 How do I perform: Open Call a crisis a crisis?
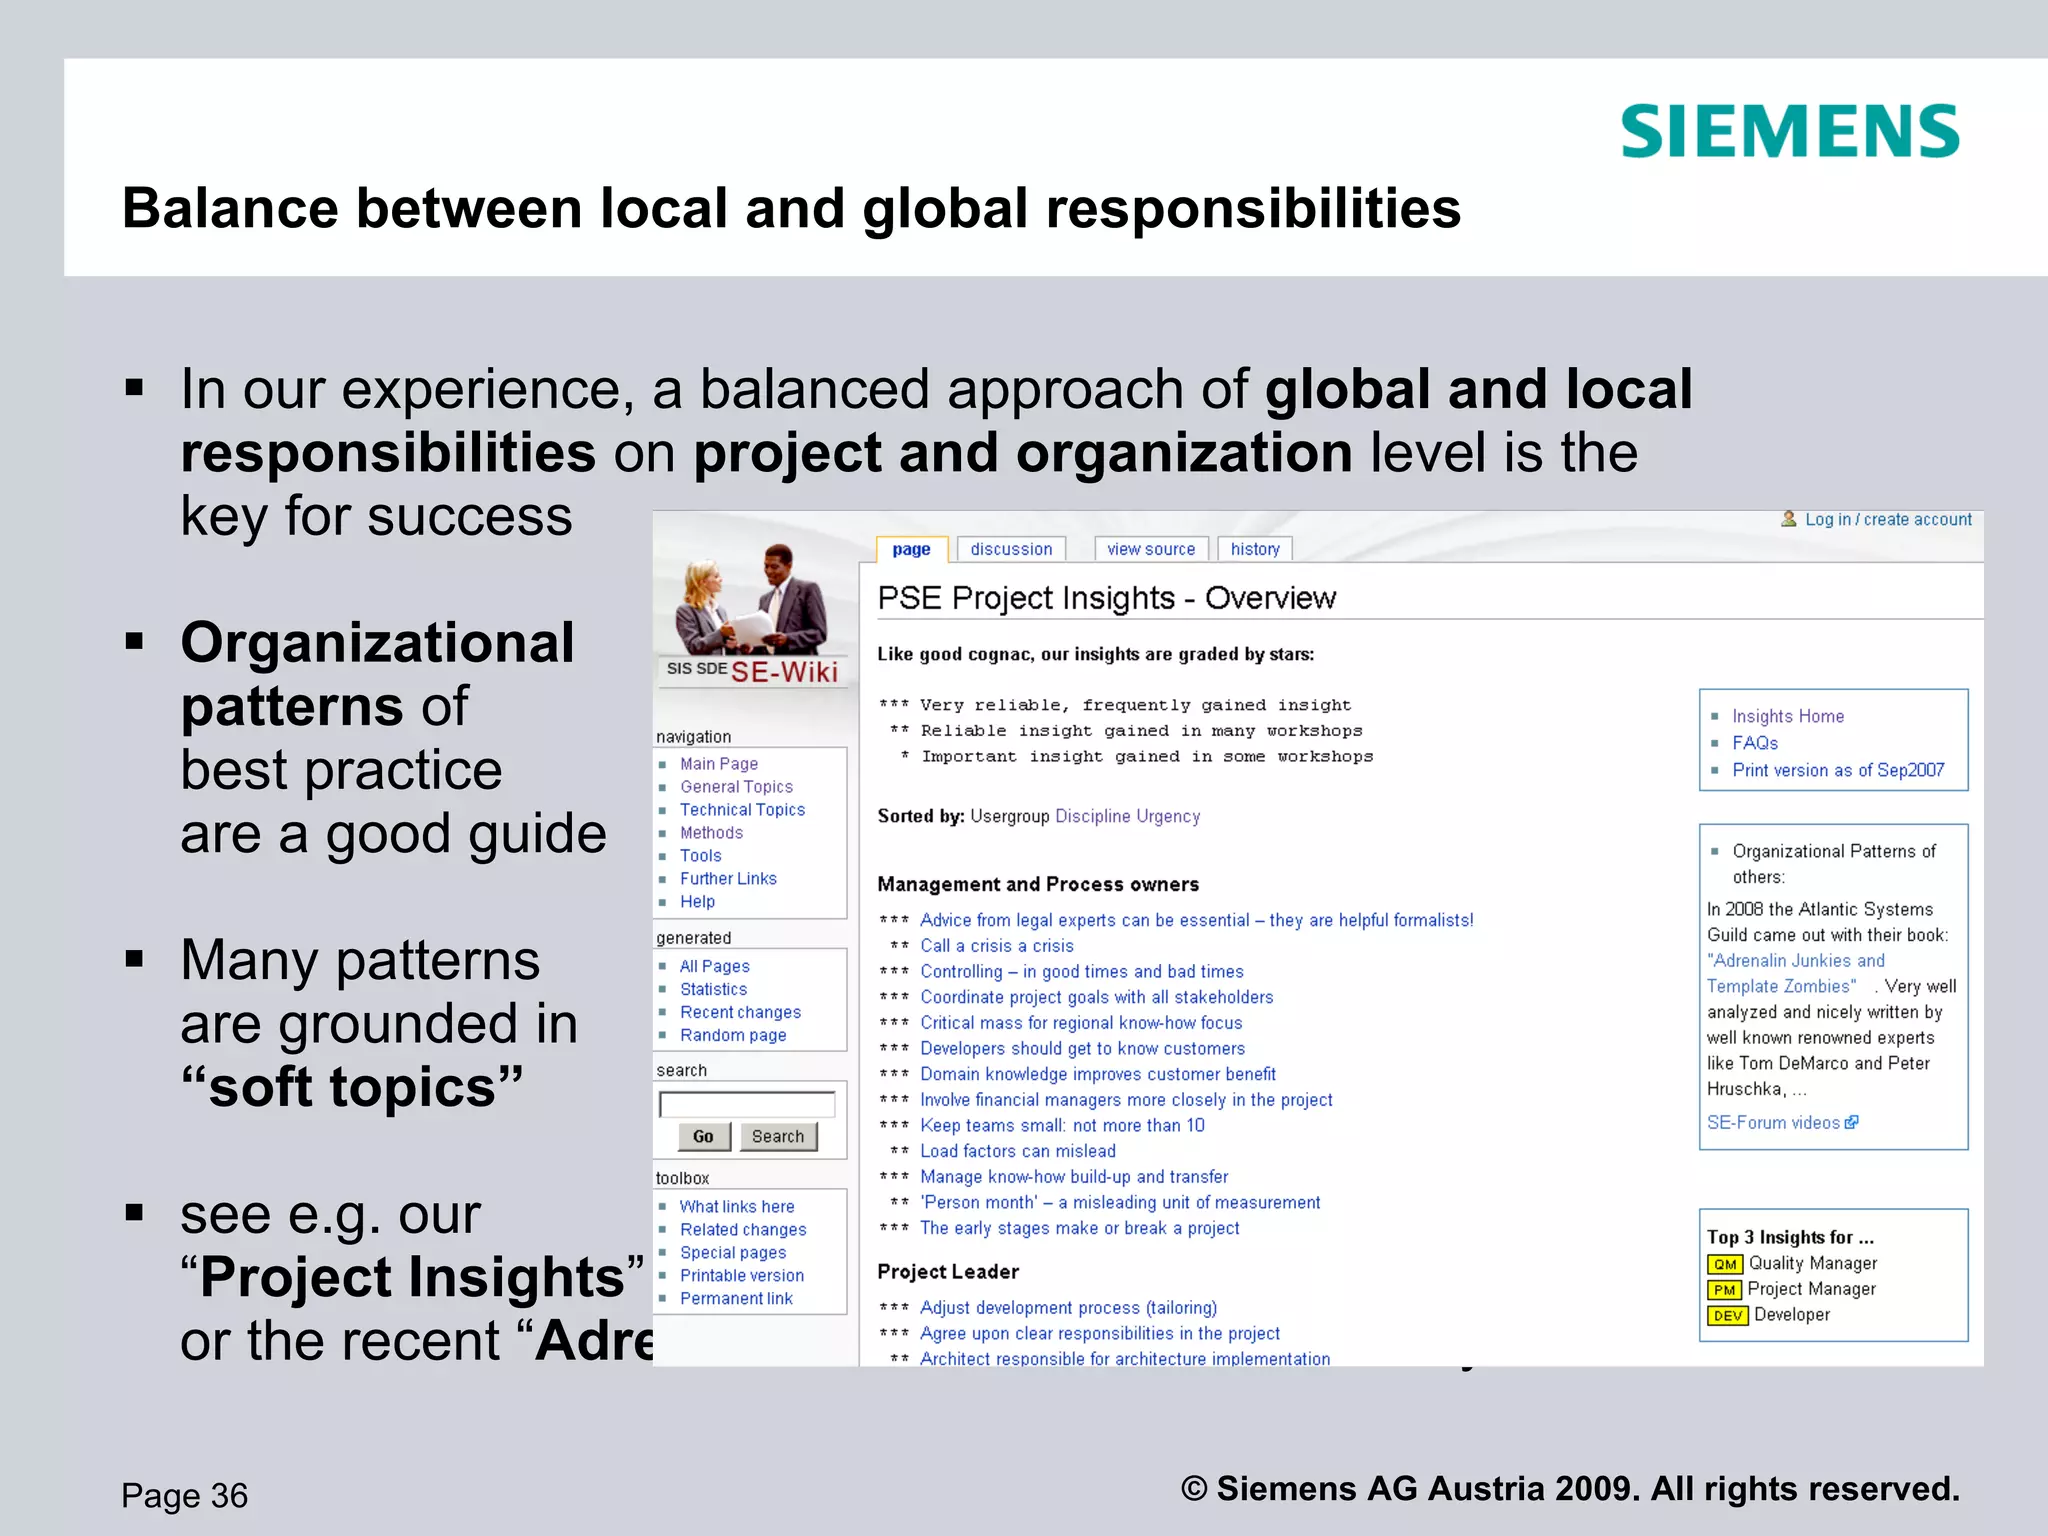[997, 946]
